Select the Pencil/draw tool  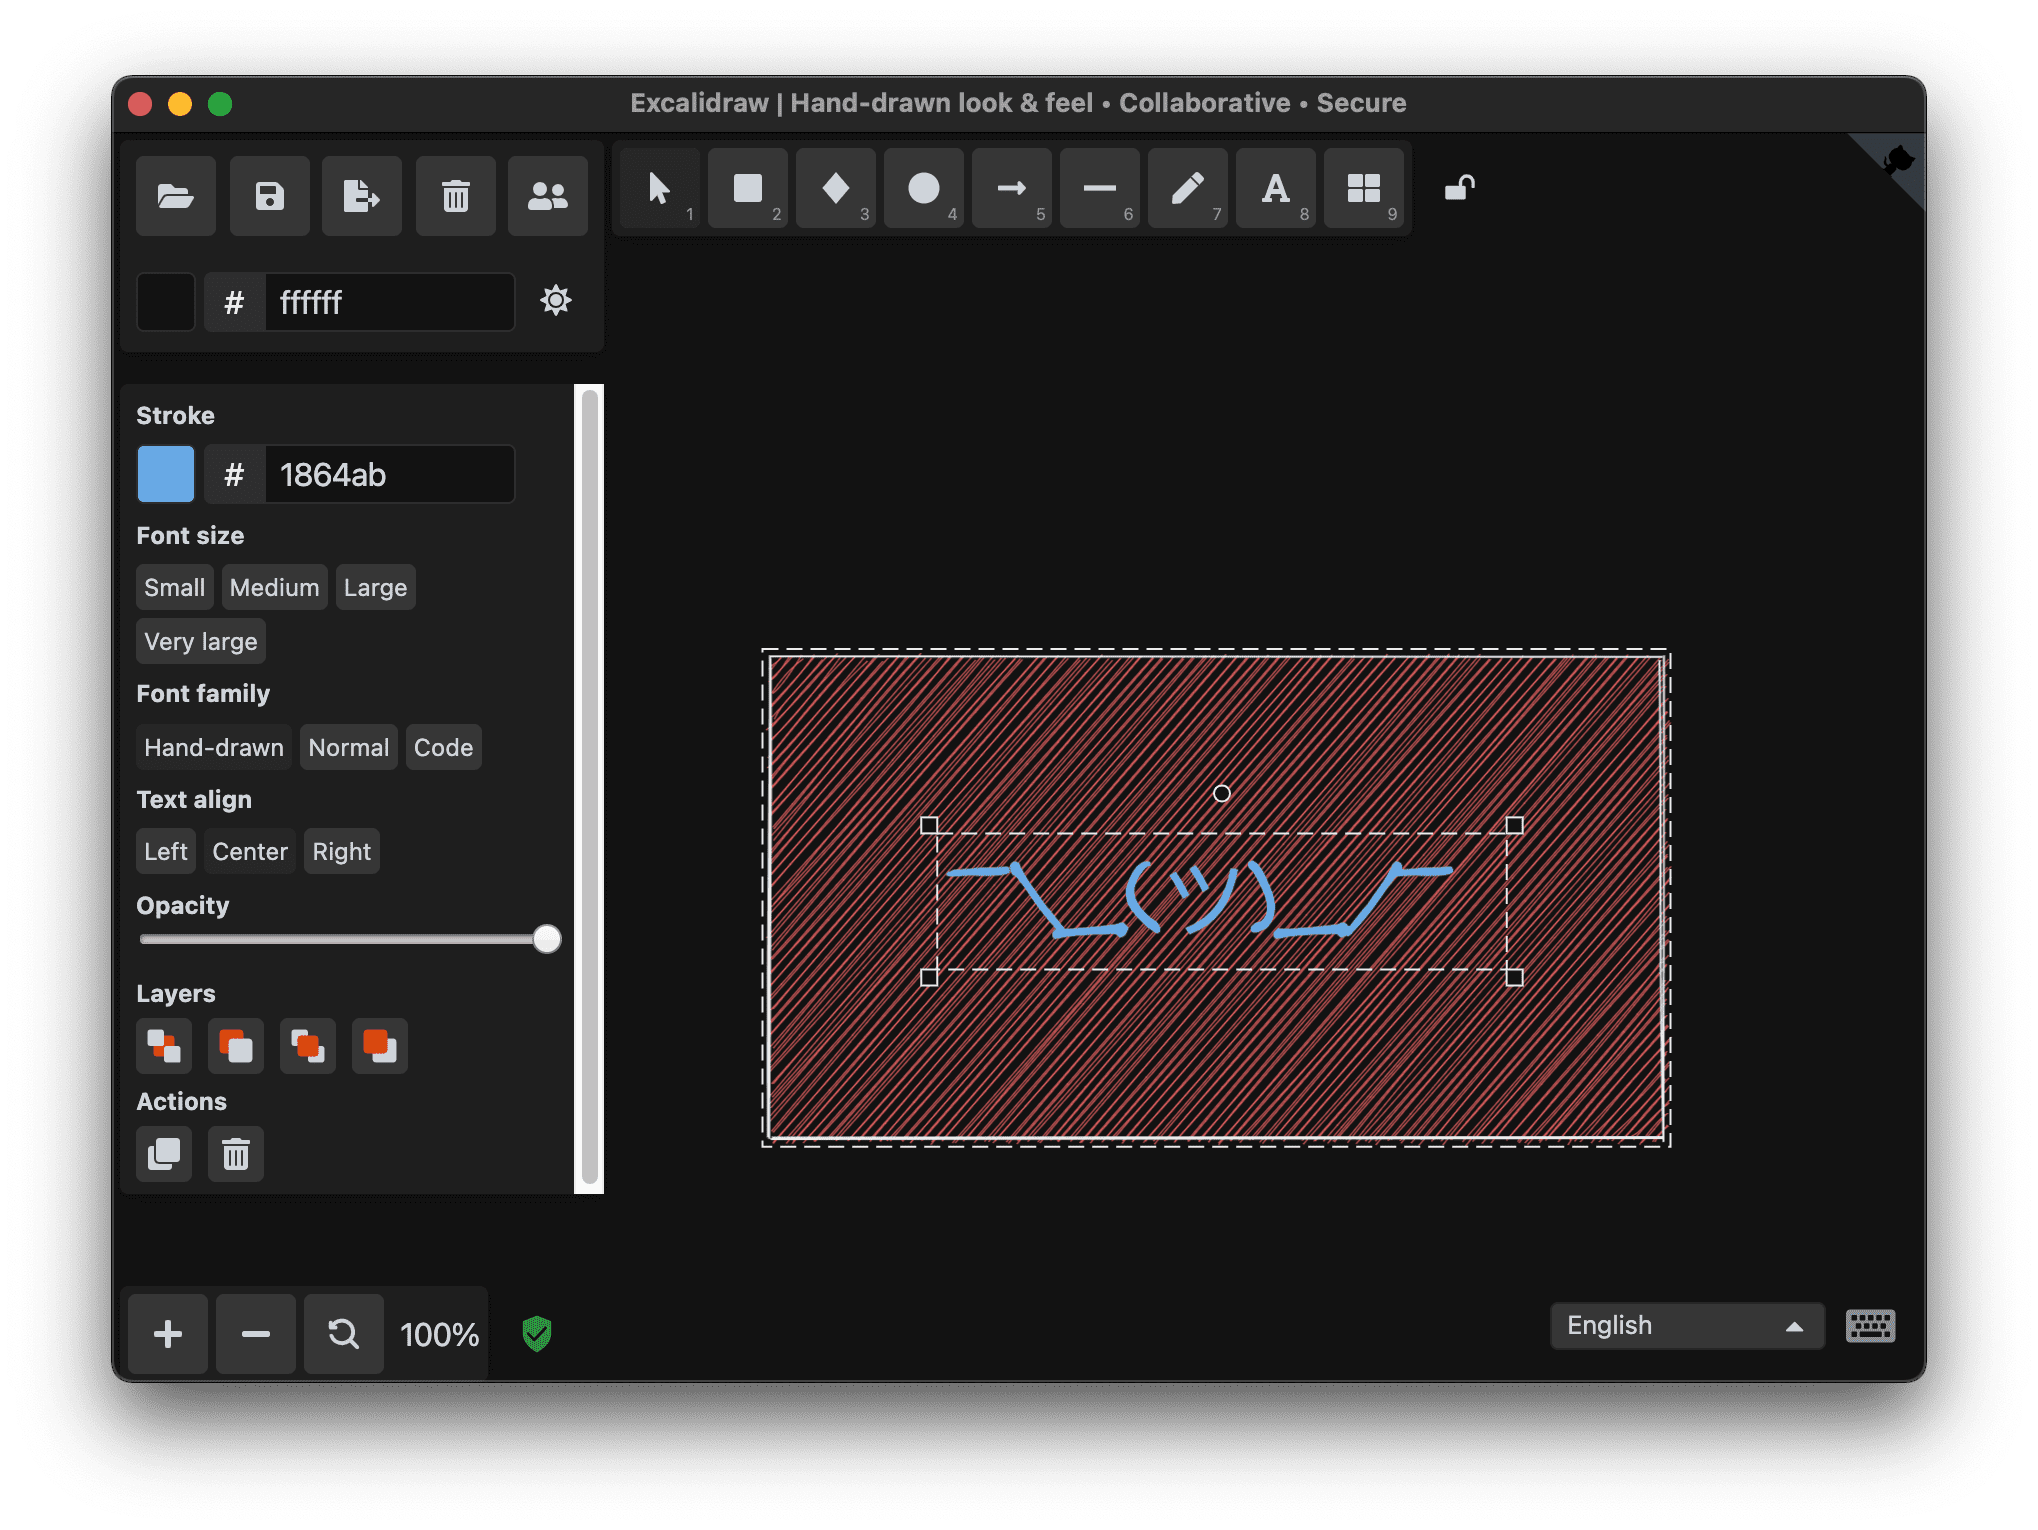[x=1191, y=191]
